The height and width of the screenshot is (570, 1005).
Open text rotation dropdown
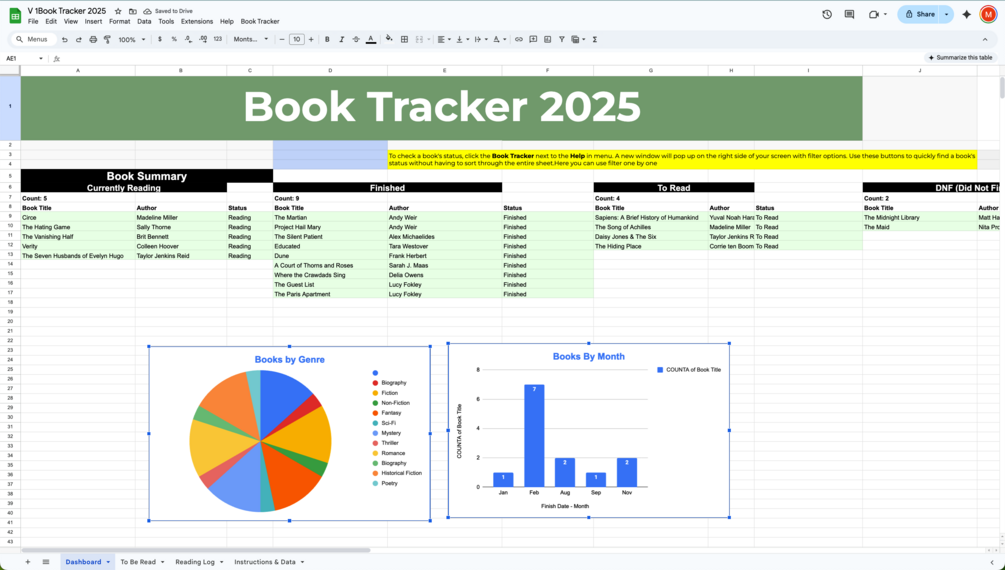499,39
